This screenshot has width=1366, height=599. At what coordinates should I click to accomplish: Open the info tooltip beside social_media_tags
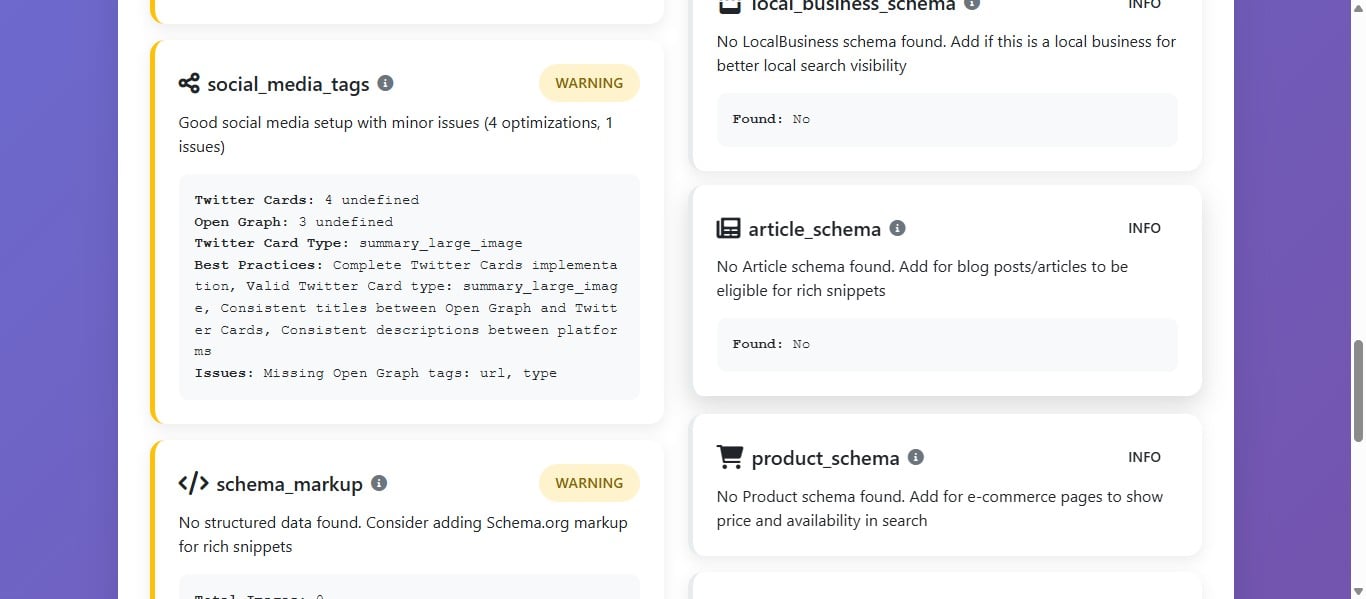coord(386,83)
